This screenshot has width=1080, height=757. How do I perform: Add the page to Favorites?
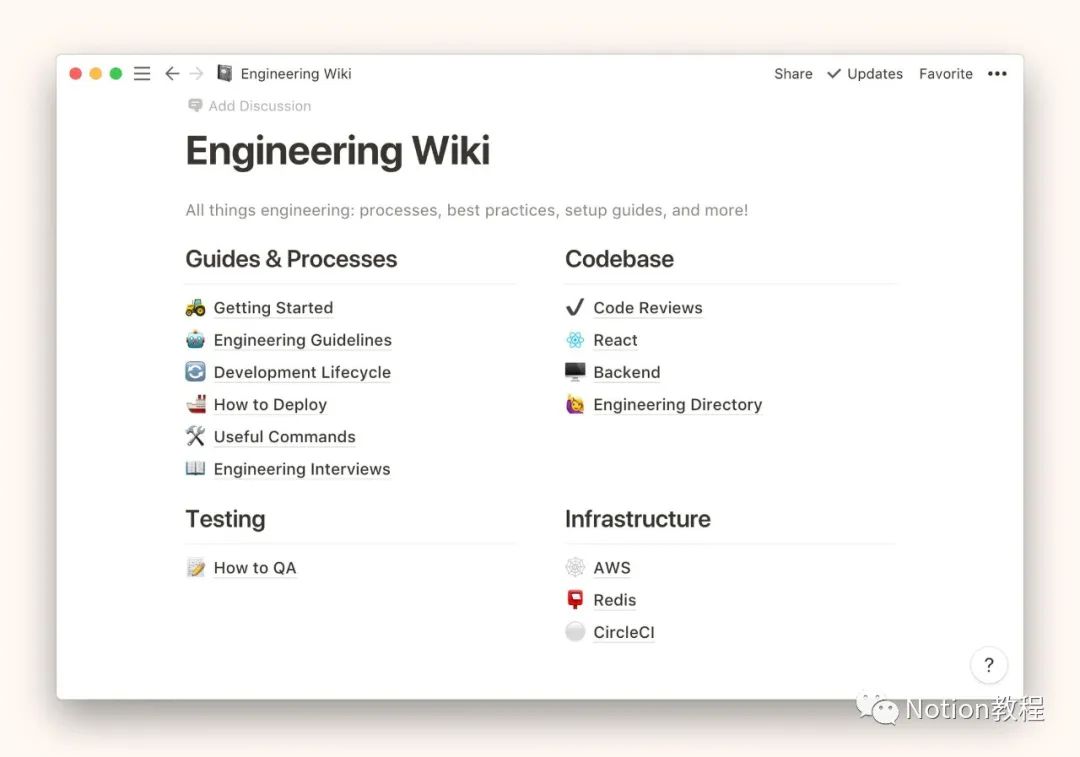pos(945,73)
